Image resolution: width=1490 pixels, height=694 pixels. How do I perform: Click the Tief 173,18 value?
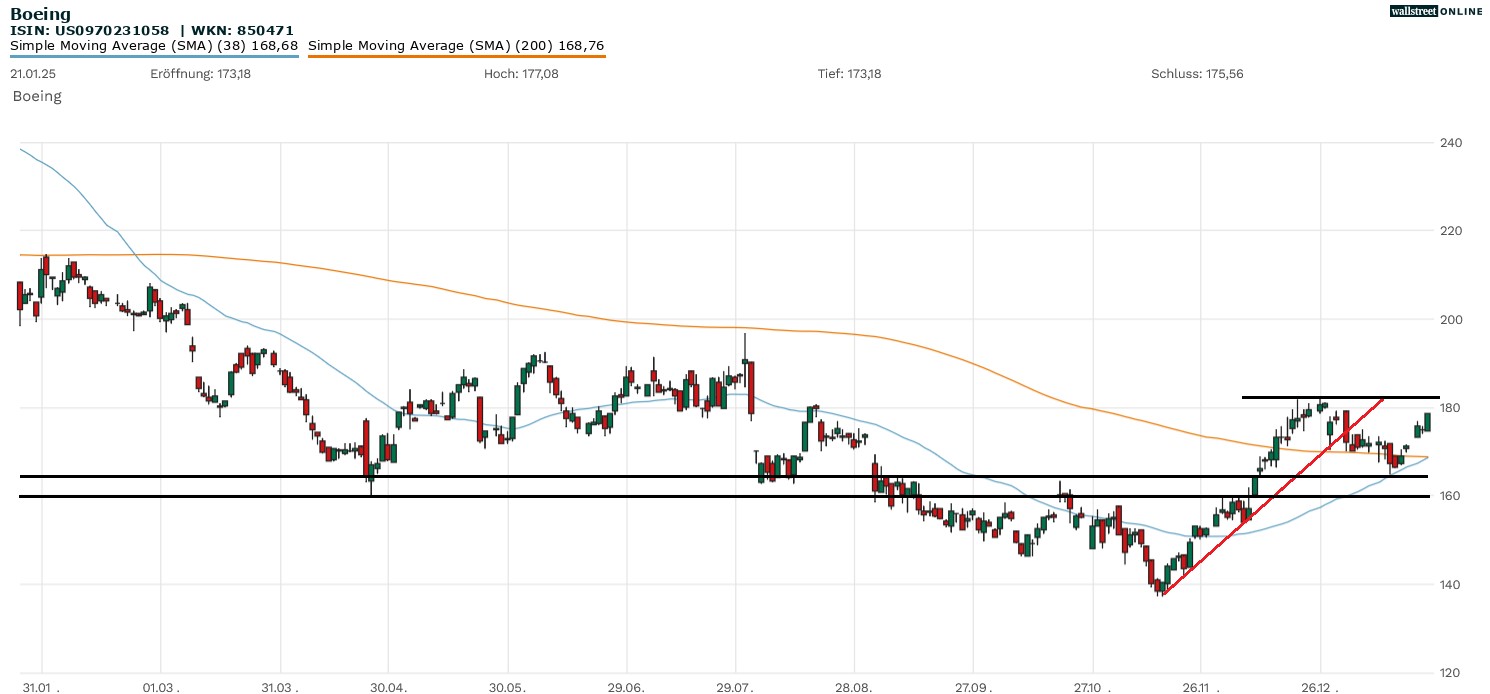click(849, 74)
